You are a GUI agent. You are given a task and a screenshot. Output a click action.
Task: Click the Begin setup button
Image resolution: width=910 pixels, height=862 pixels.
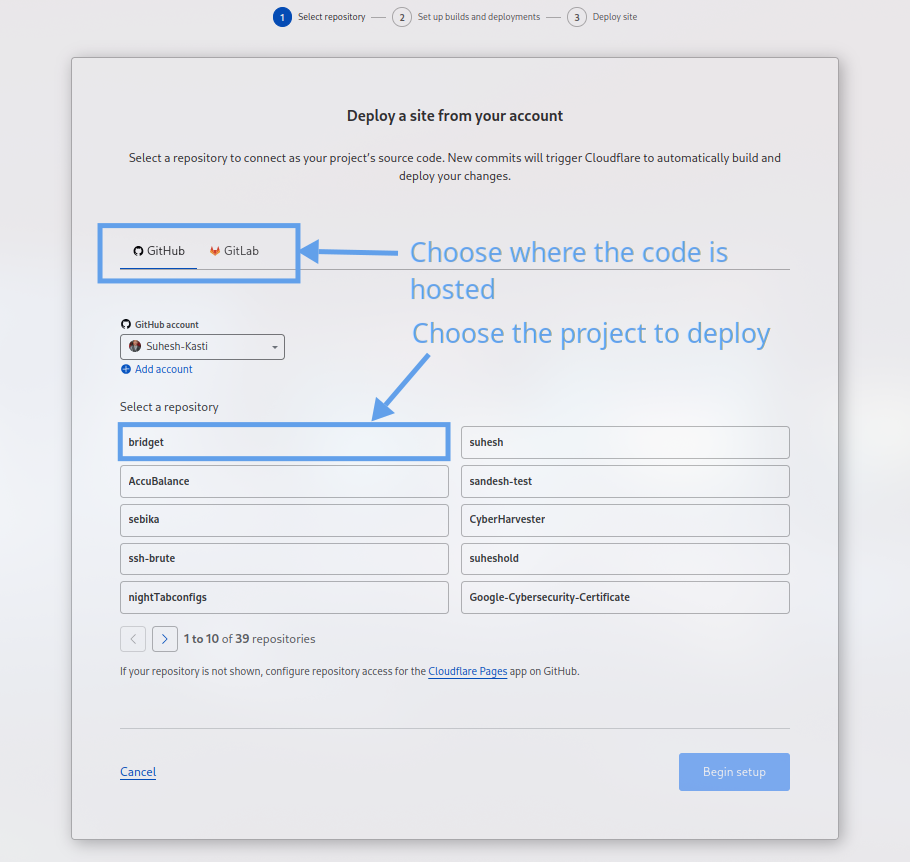(734, 771)
